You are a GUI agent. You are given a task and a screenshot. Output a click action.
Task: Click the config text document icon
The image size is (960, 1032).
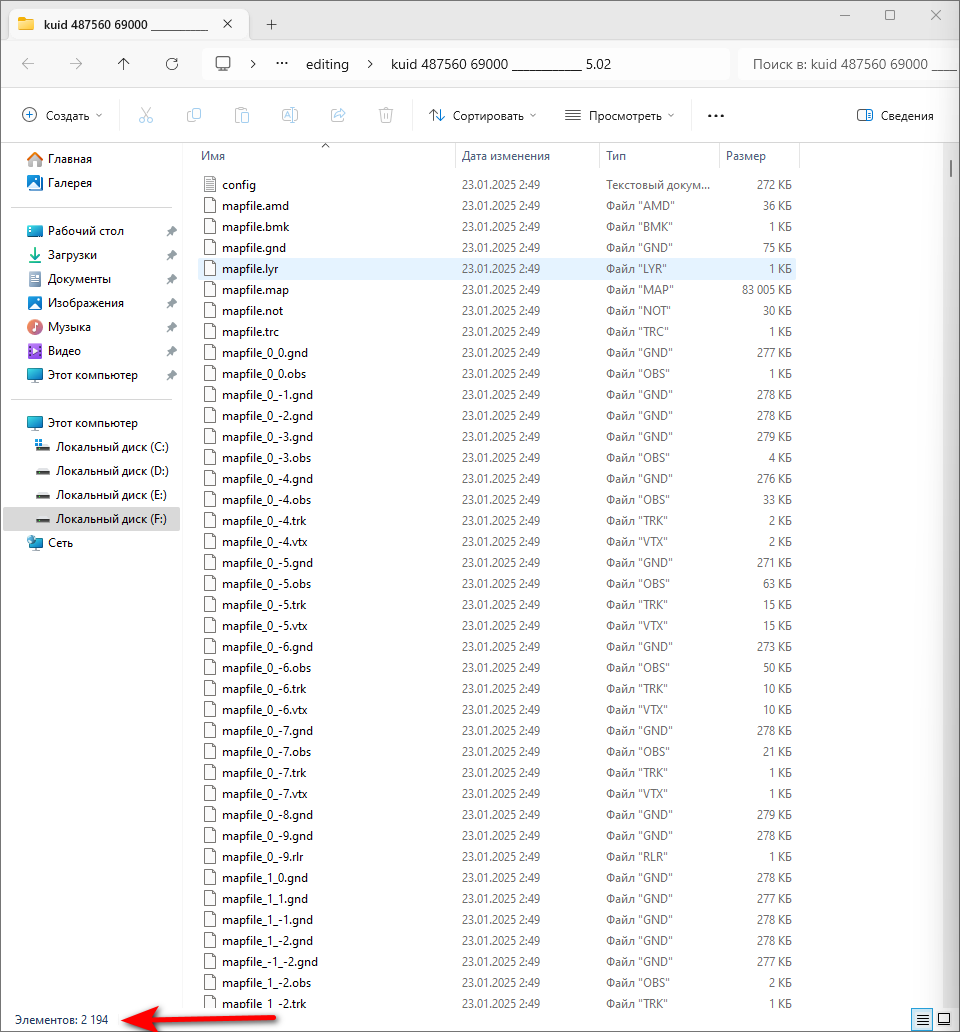210,184
